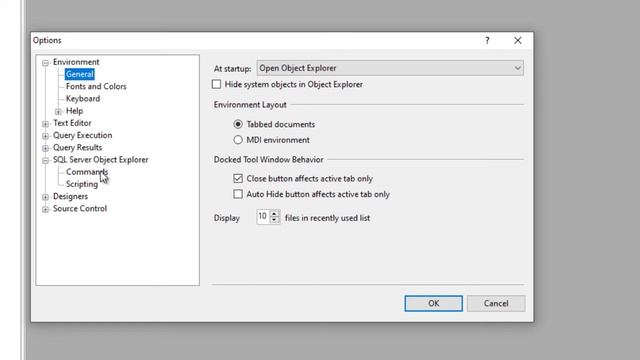Uncheck Close button affects active tab only
Viewport: 640px width, 360px height.
click(x=238, y=178)
